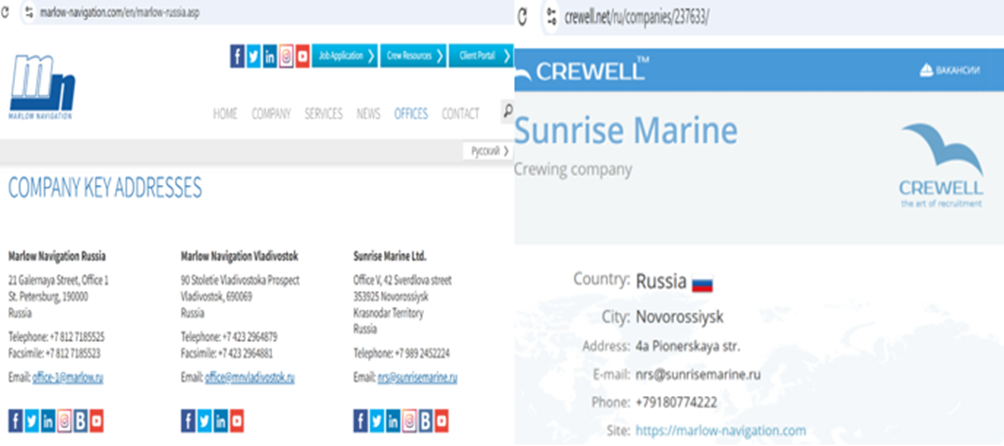Click Twitter icon under Marlow Navigation Vladivostok
The width and height of the screenshot is (1004, 446).
click(204, 421)
